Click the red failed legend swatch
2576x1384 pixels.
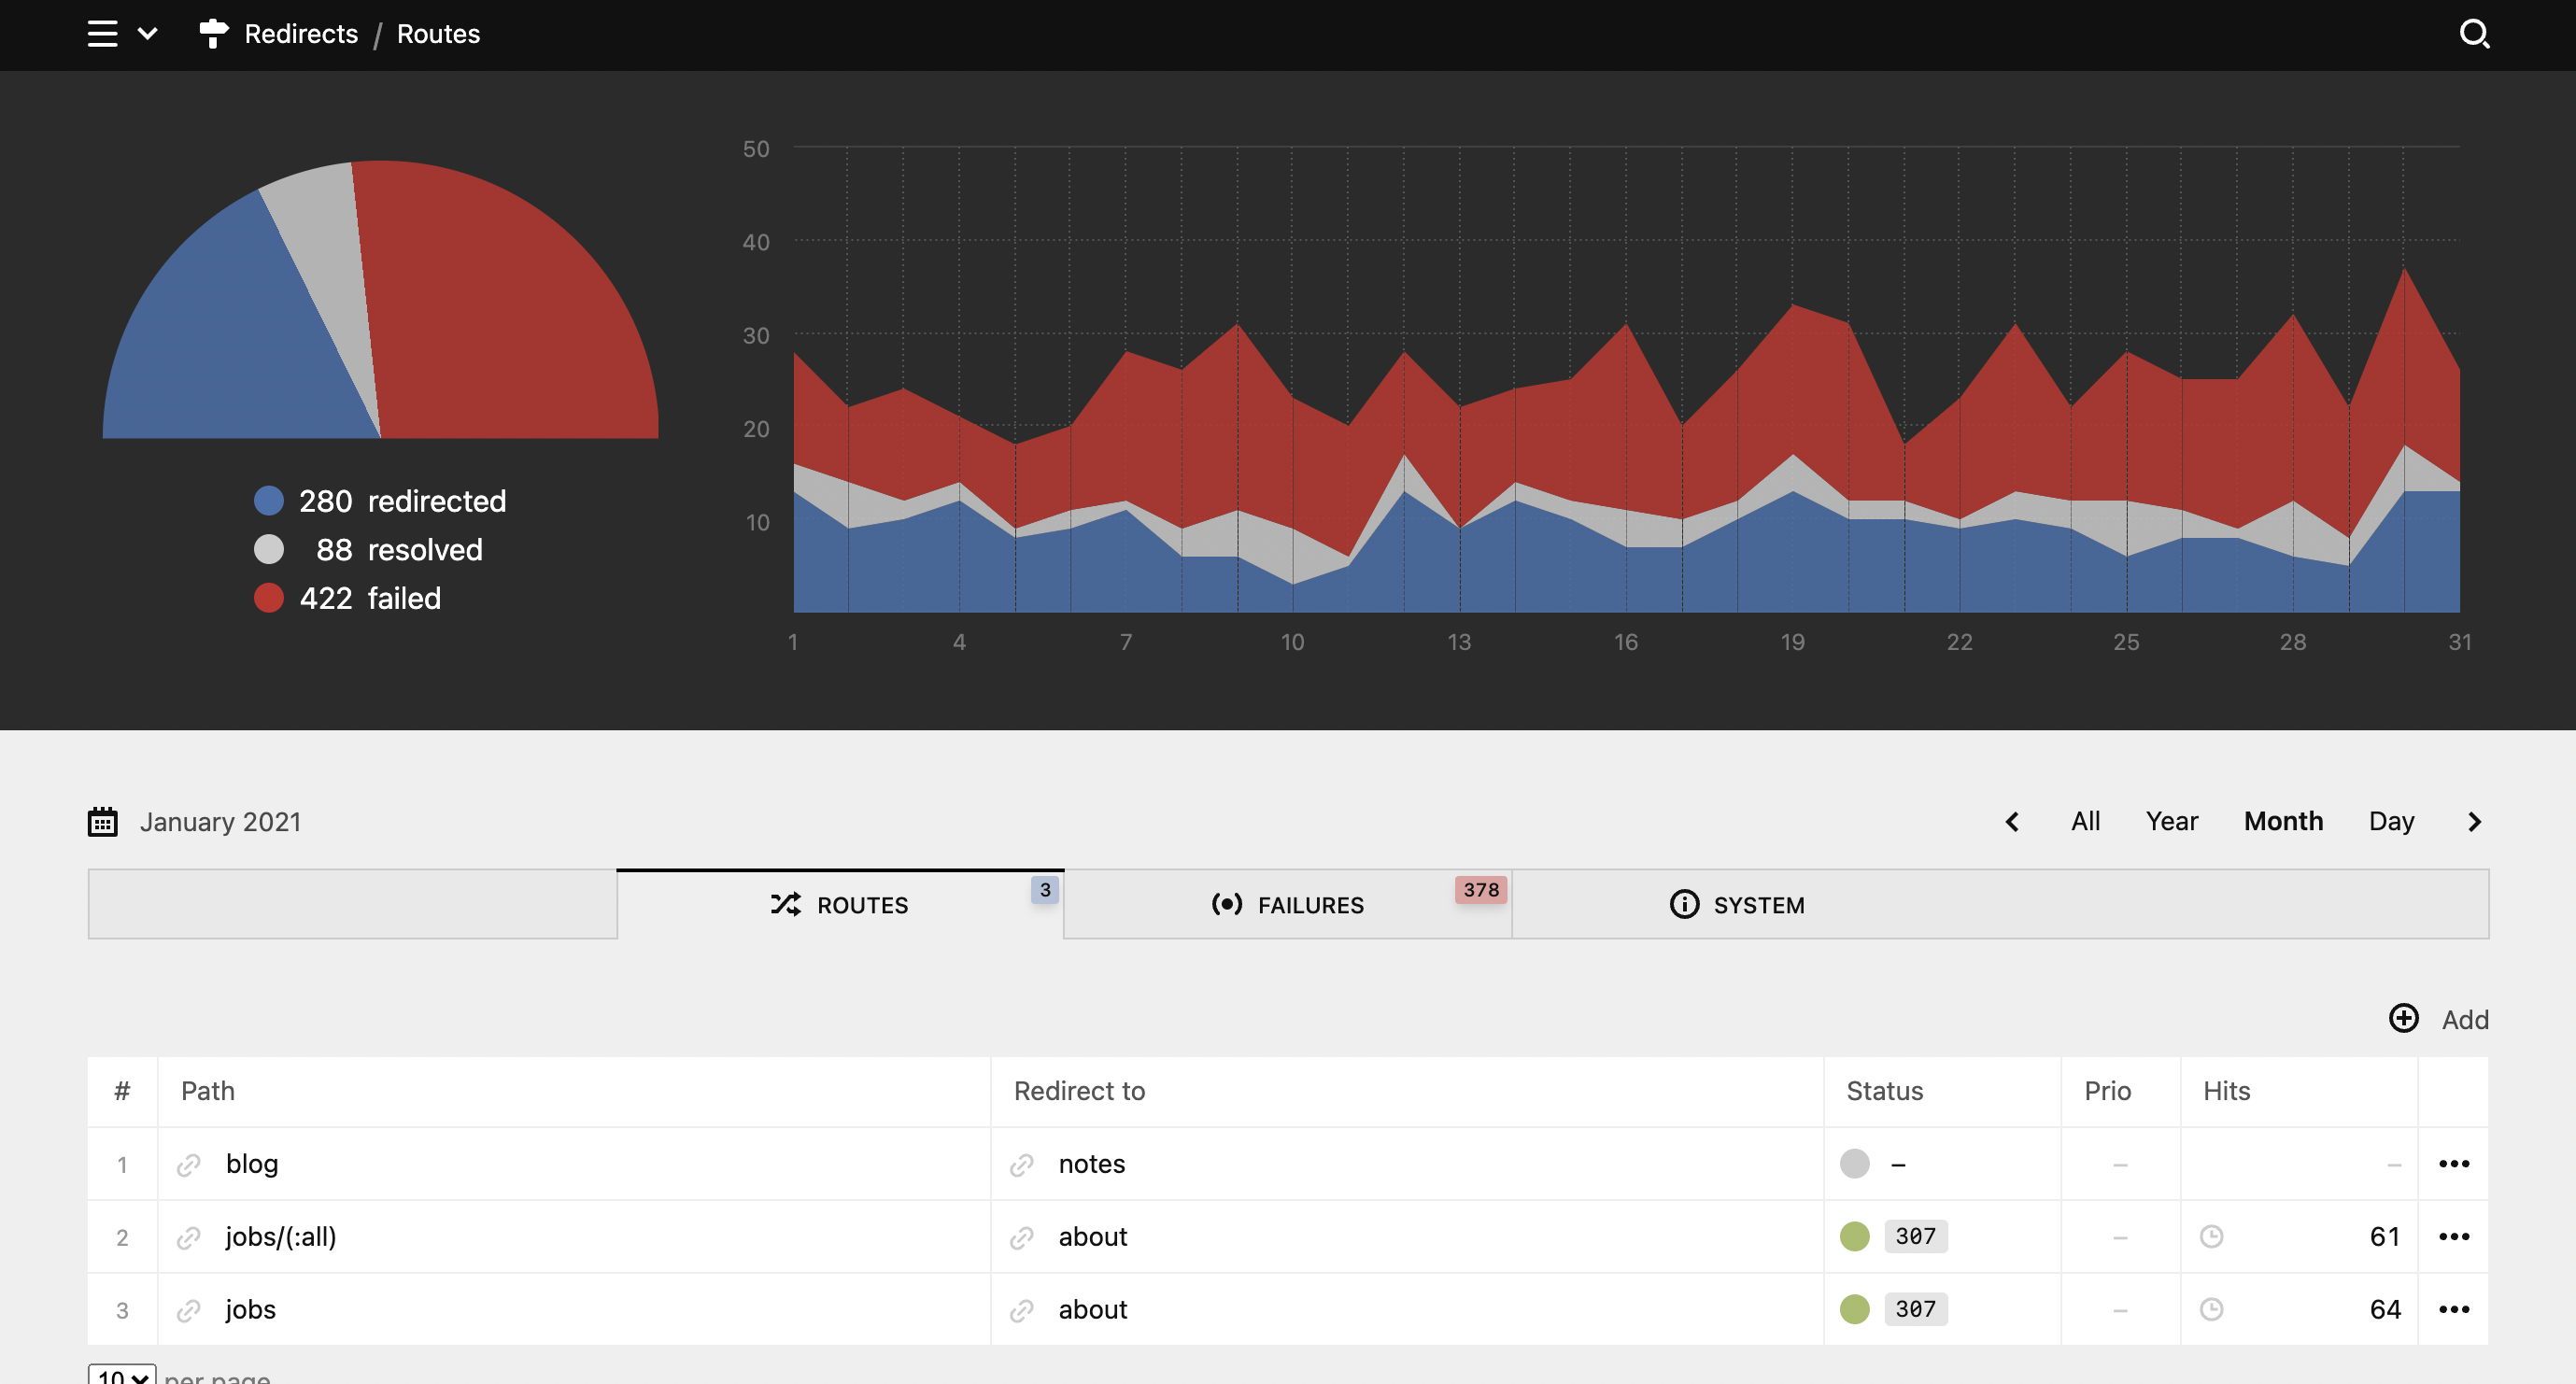(269, 598)
